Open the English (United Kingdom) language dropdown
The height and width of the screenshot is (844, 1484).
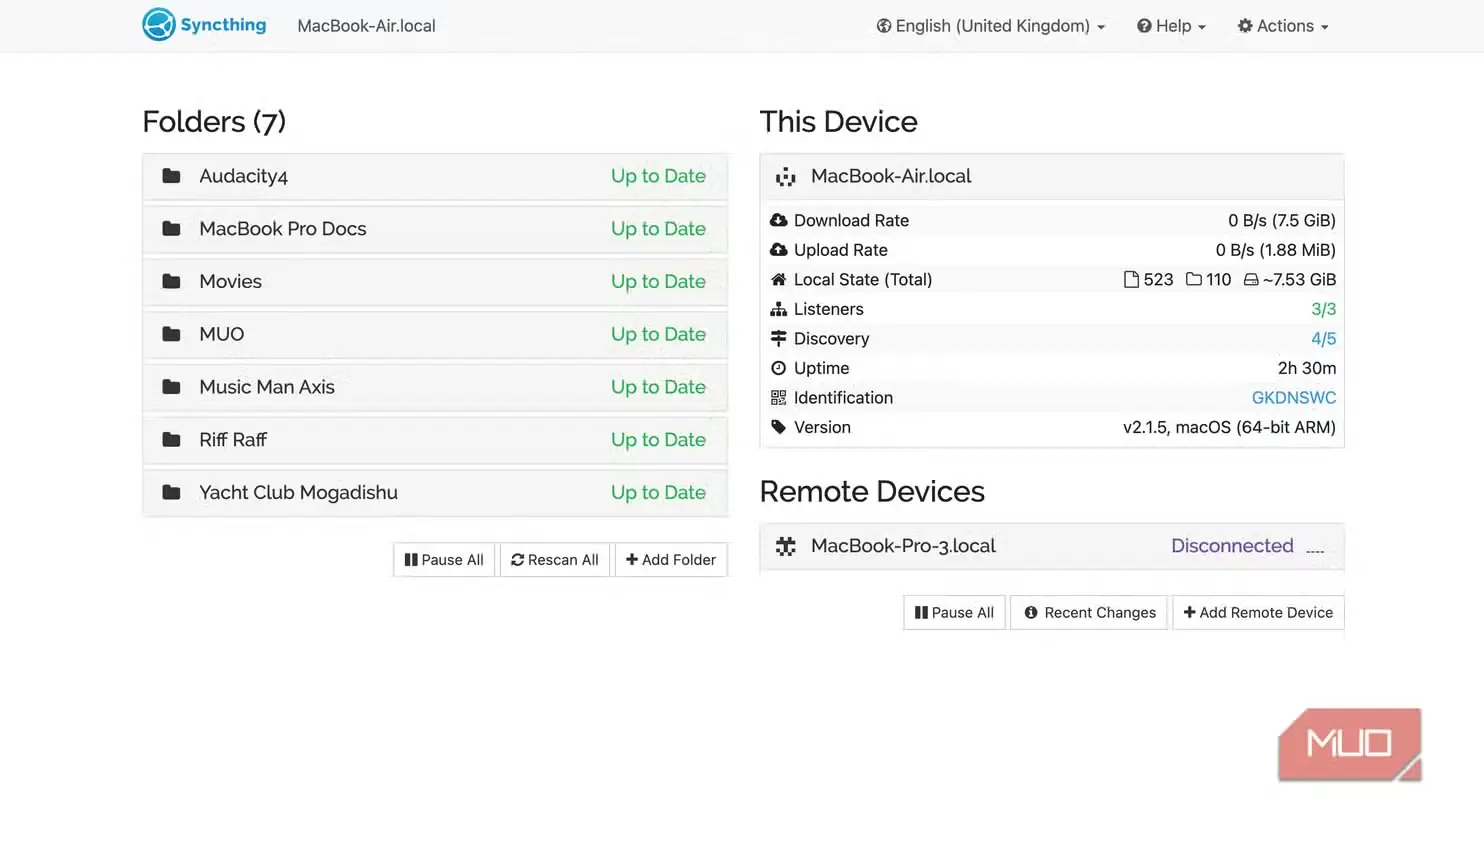pos(991,26)
